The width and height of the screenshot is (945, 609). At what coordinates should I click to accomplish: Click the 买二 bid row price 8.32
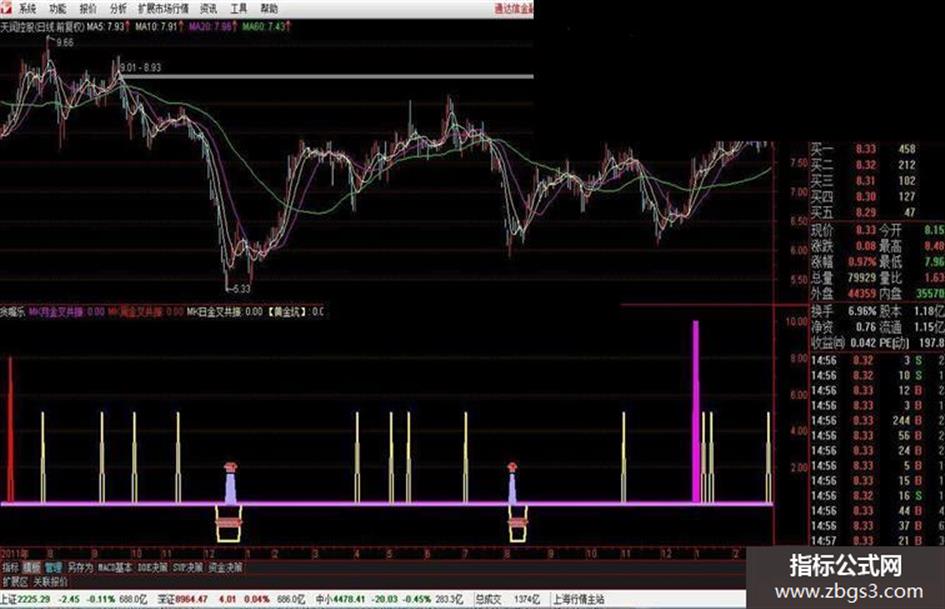click(x=865, y=165)
